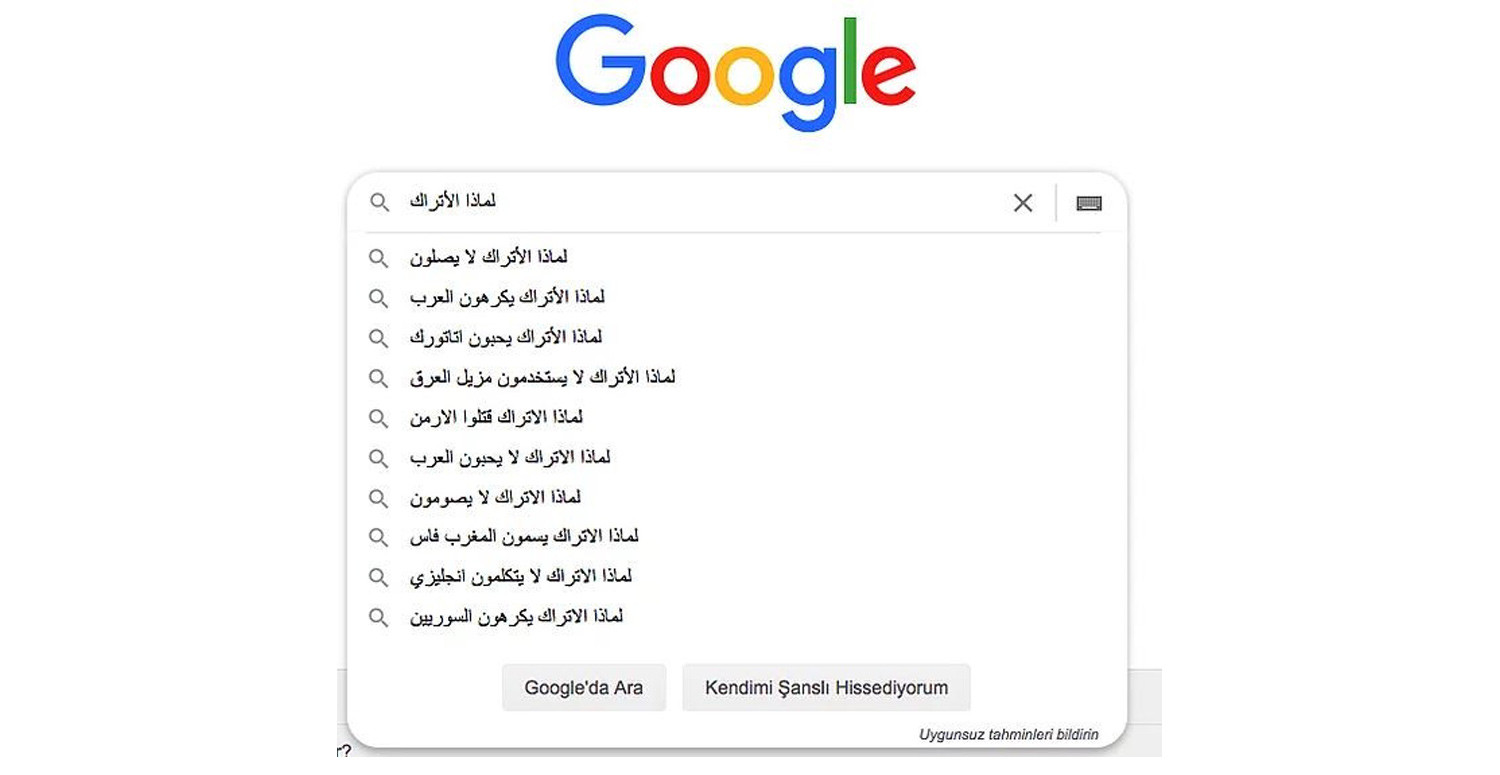Viewport: 1500px width, 775px height.
Task: Click the search icon beside المغرب فاس suggestion
Action: 378,537
